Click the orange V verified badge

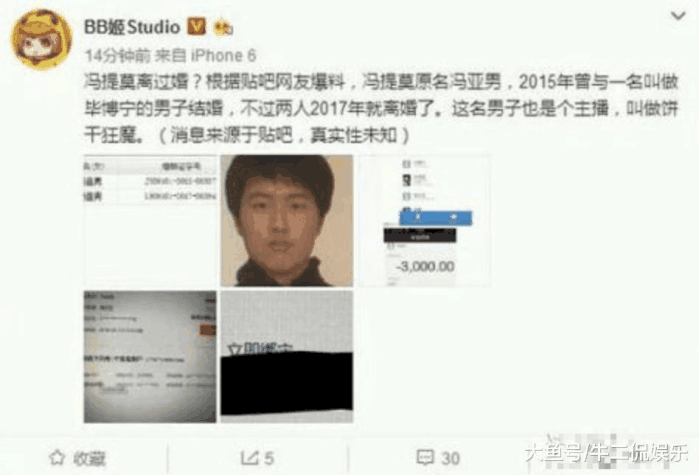(196, 27)
